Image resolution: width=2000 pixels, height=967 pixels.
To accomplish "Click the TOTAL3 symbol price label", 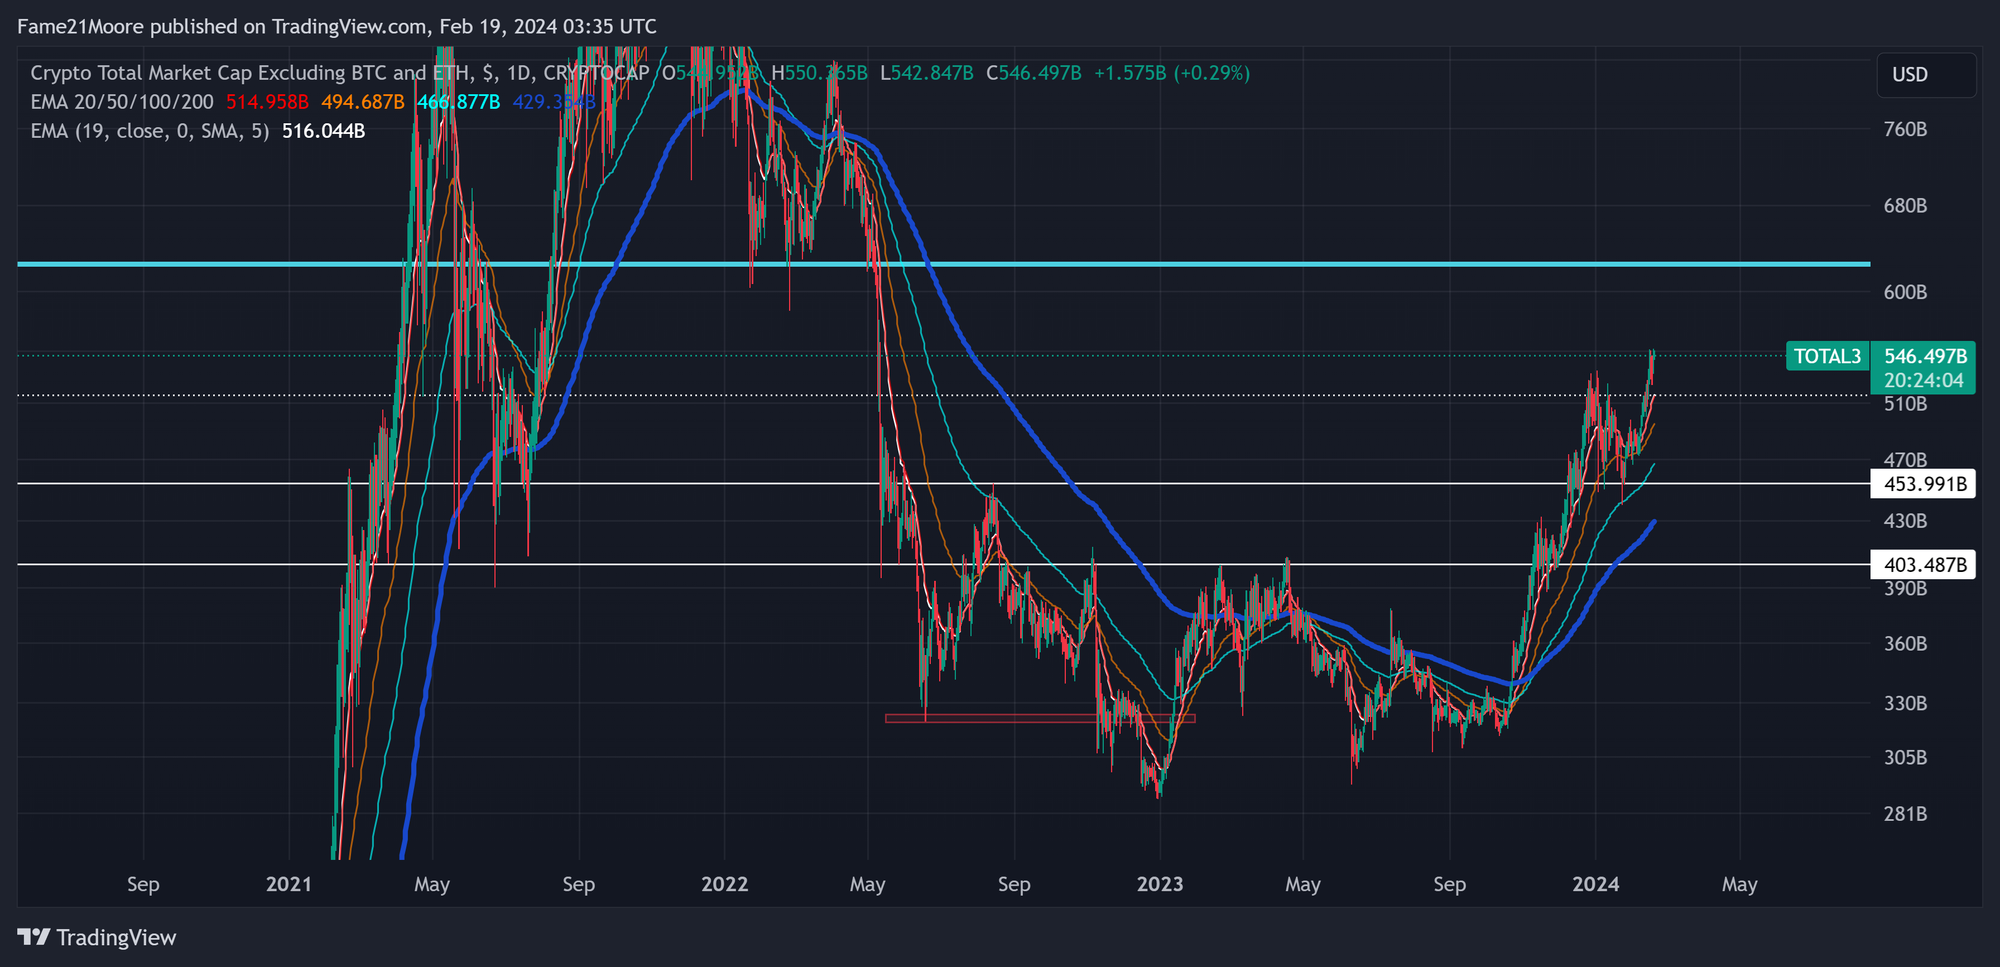I will (x=1827, y=356).
